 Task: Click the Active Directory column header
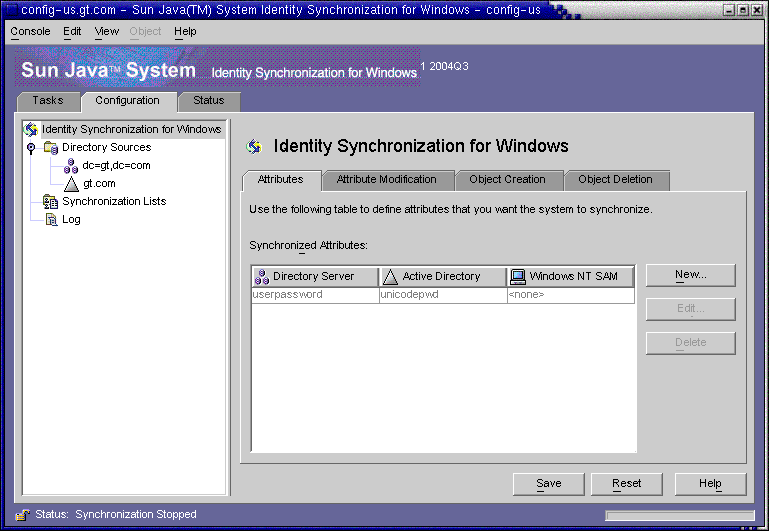pyautogui.click(x=443, y=277)
